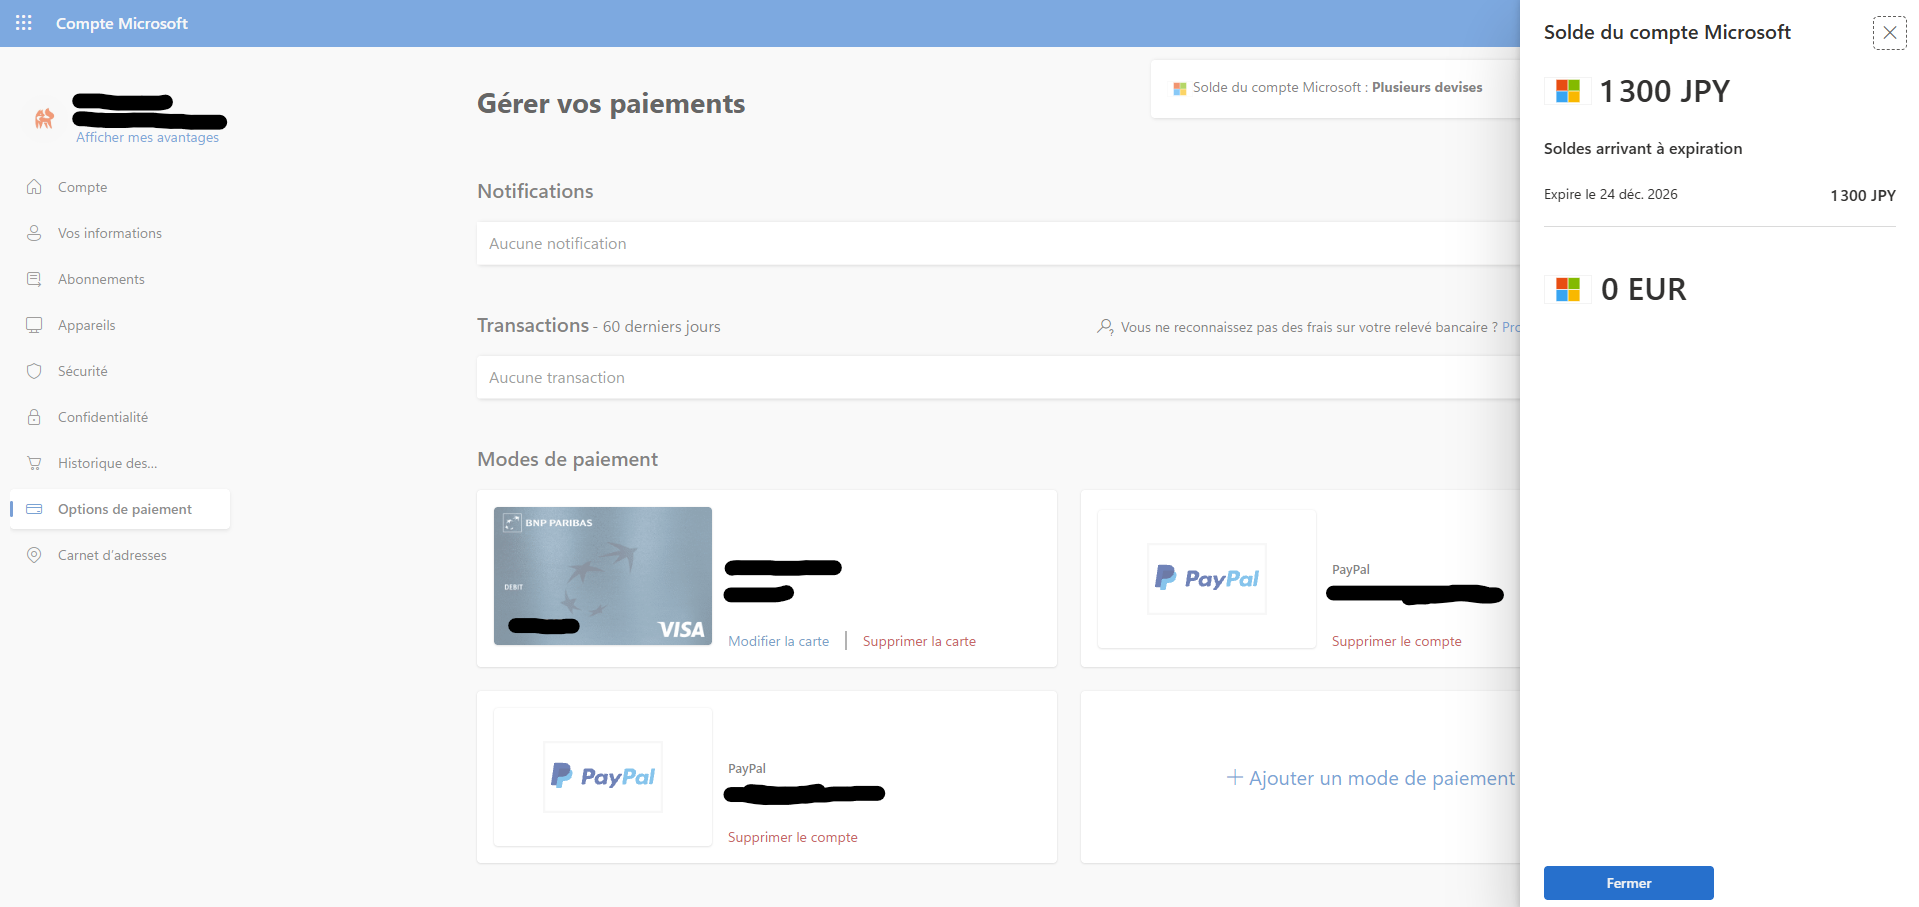The width and height of the screenshot is (1919, 907).
Task: Open the Abonnements section
Action: pyautogui.click(x=101, y=279)
